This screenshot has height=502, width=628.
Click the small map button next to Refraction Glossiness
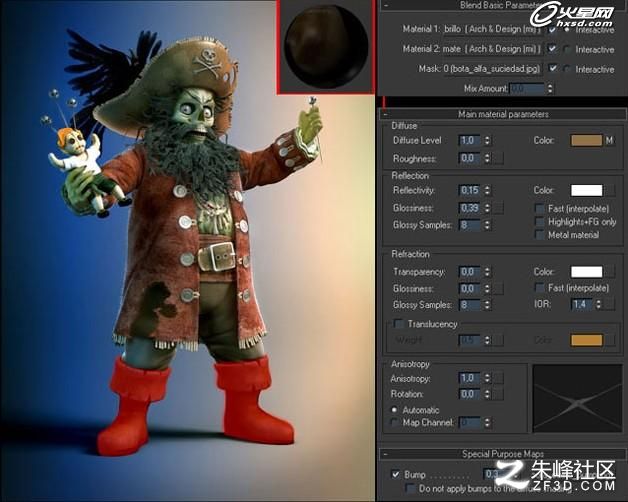(x=498, y=288)
